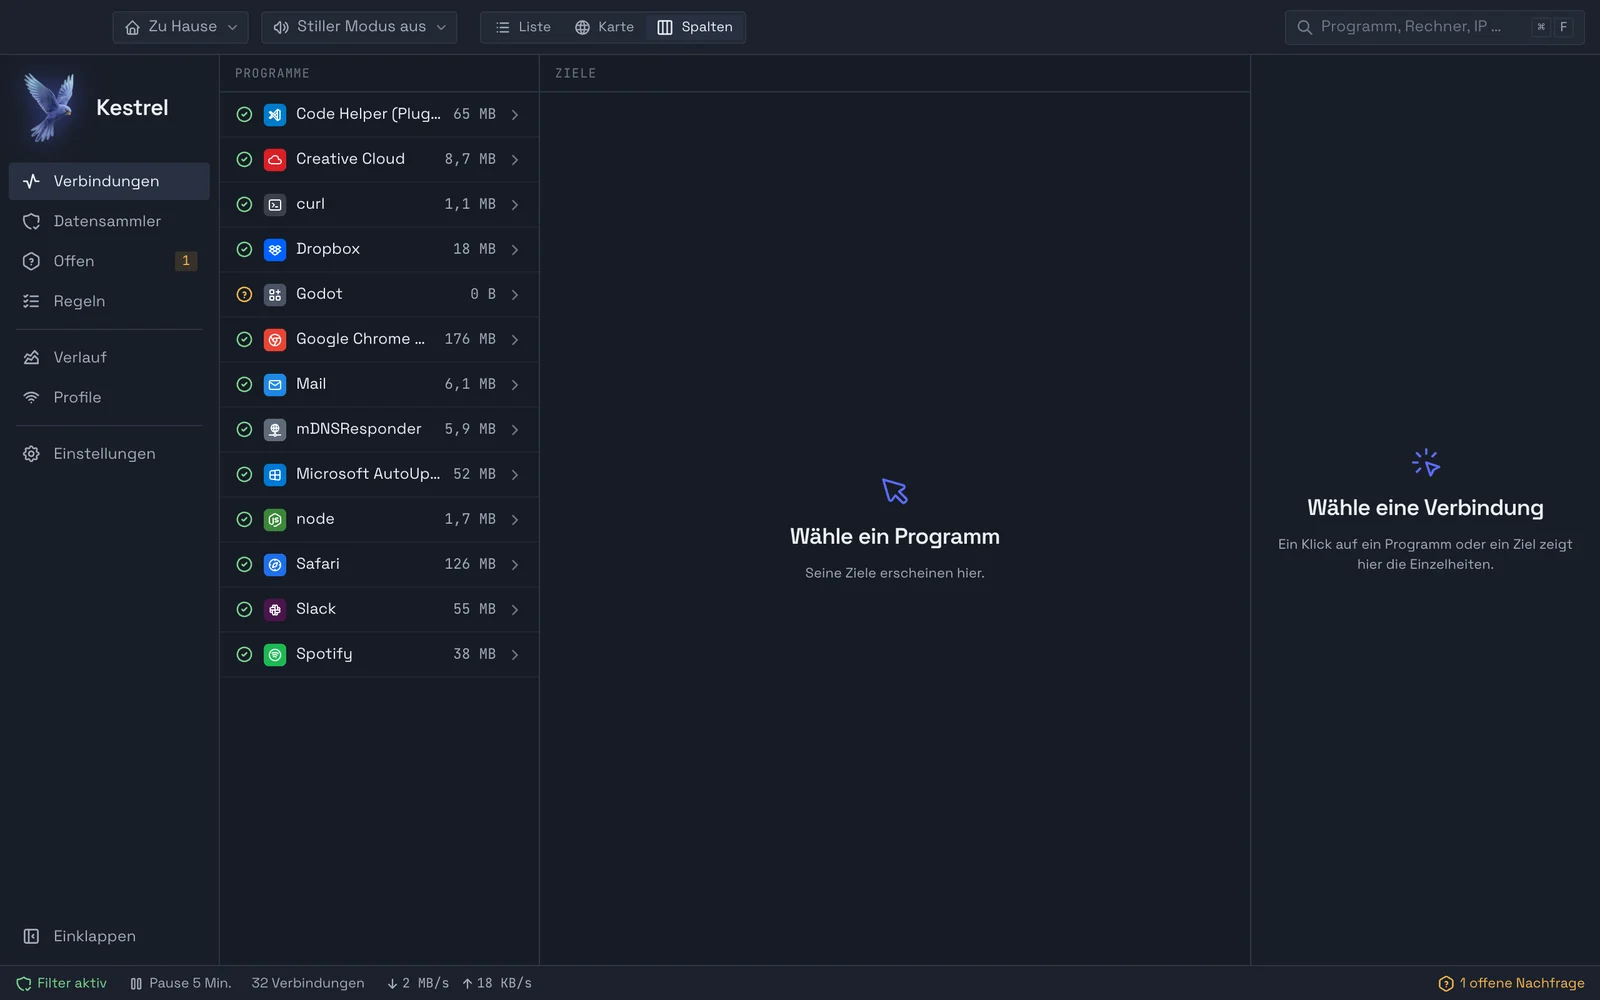
Task: Click the Safari compass icon
Action: [275, 564]
